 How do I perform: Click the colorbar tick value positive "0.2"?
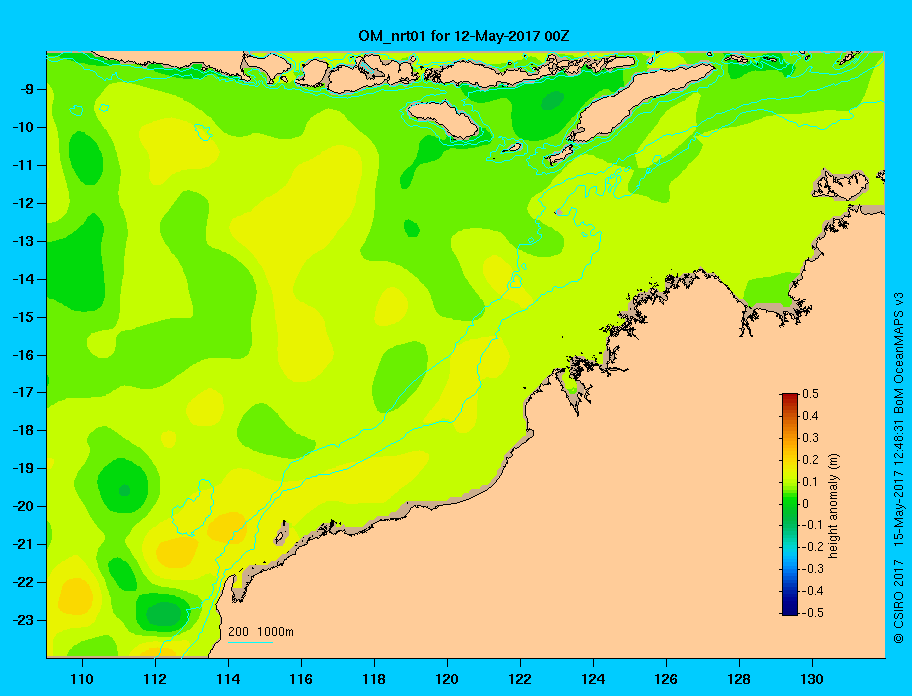tap(811, 460)
